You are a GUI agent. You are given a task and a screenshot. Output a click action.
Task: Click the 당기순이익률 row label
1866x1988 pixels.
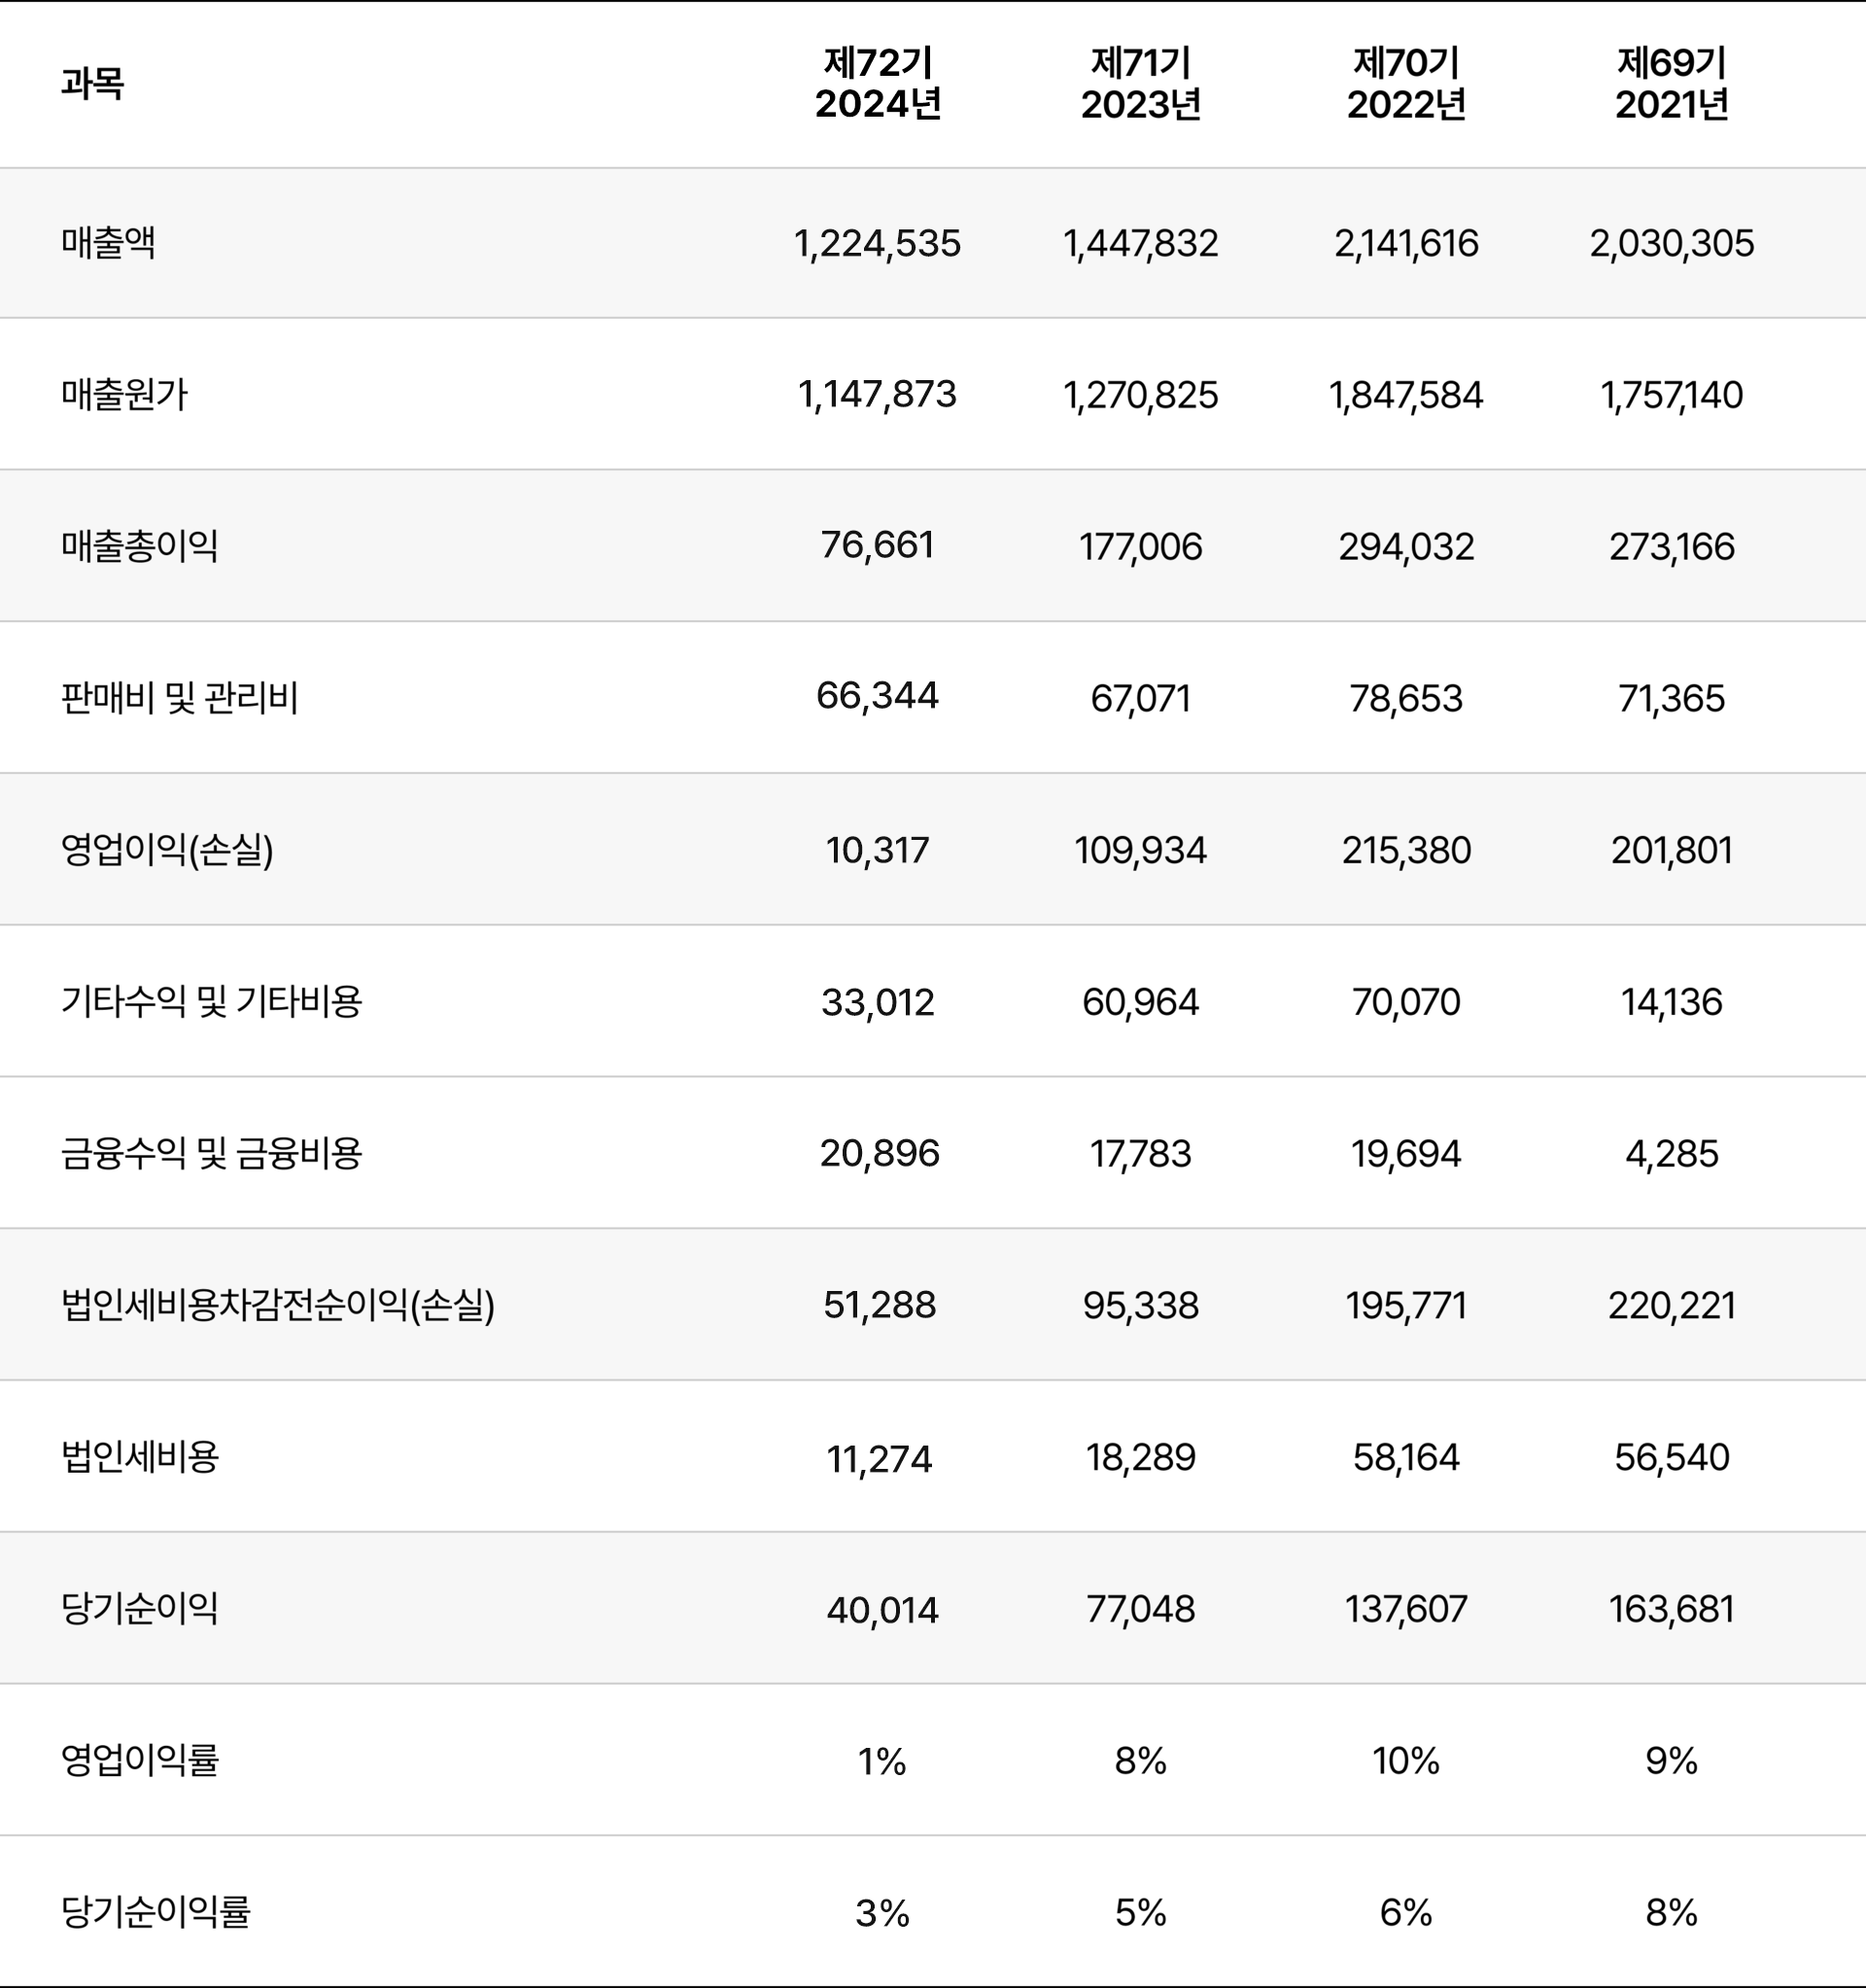tap(155, 1912)
